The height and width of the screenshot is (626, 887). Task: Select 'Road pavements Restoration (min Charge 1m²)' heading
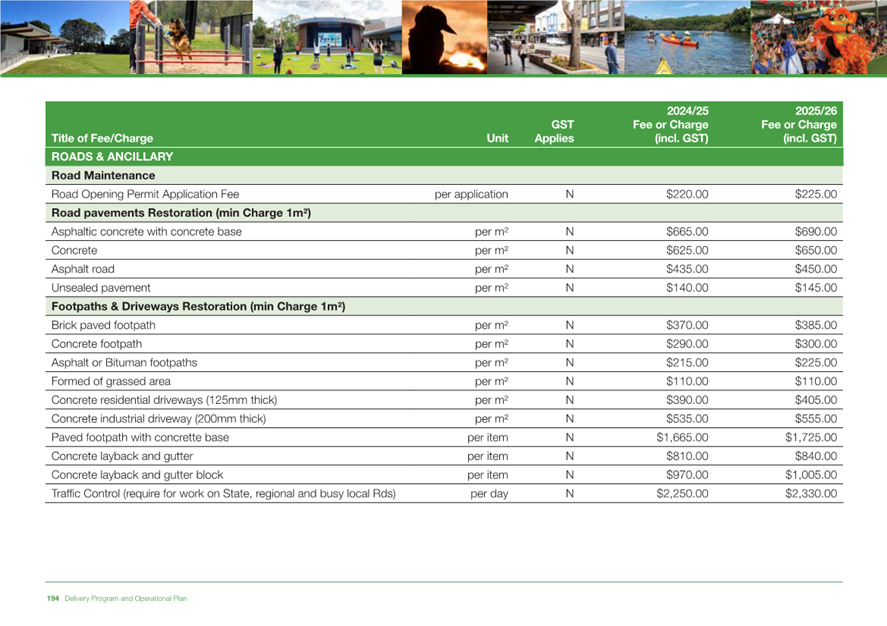click(181, 213)
